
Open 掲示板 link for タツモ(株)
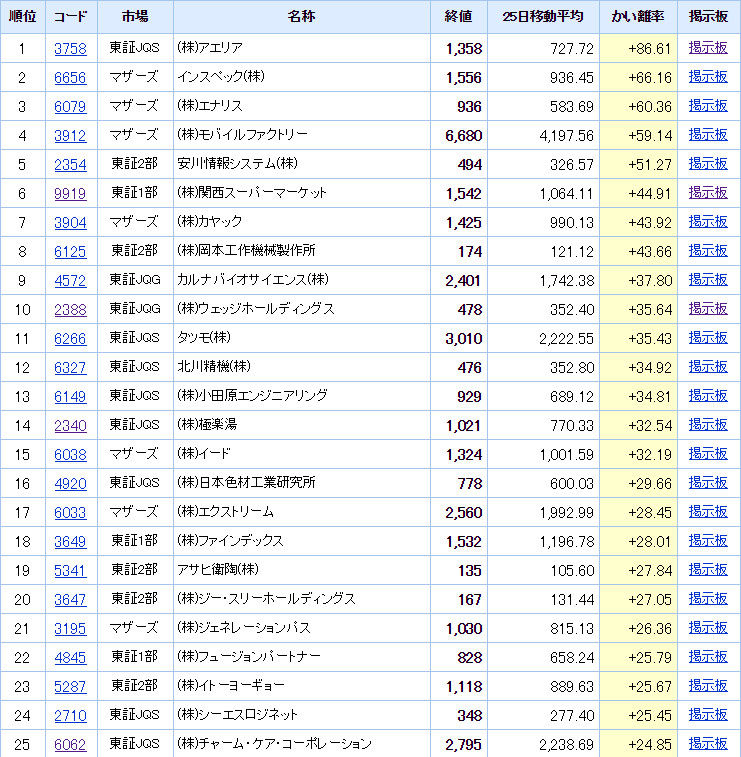pyautogui.click(x=708, y=337)
